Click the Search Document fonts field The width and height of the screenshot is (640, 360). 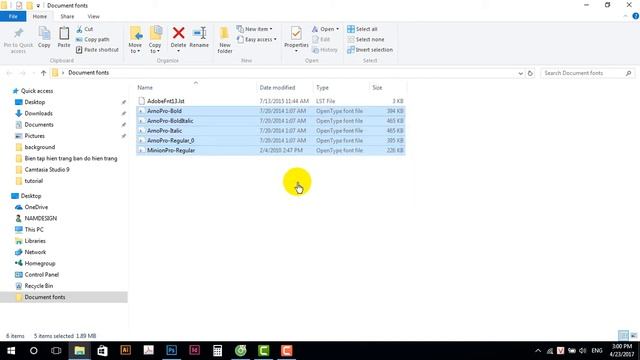pos(588,73)
